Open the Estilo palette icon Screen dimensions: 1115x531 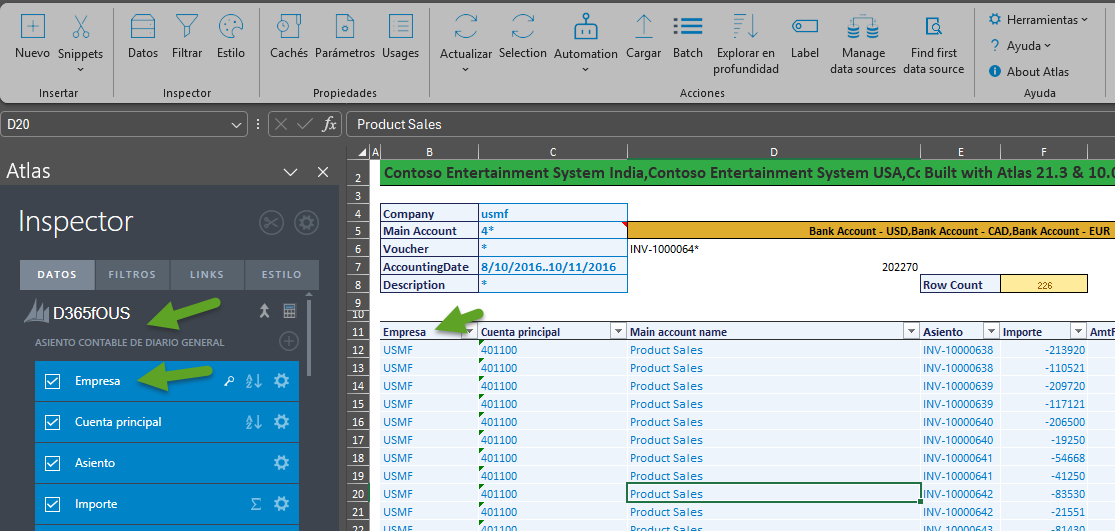click(230, 27)
